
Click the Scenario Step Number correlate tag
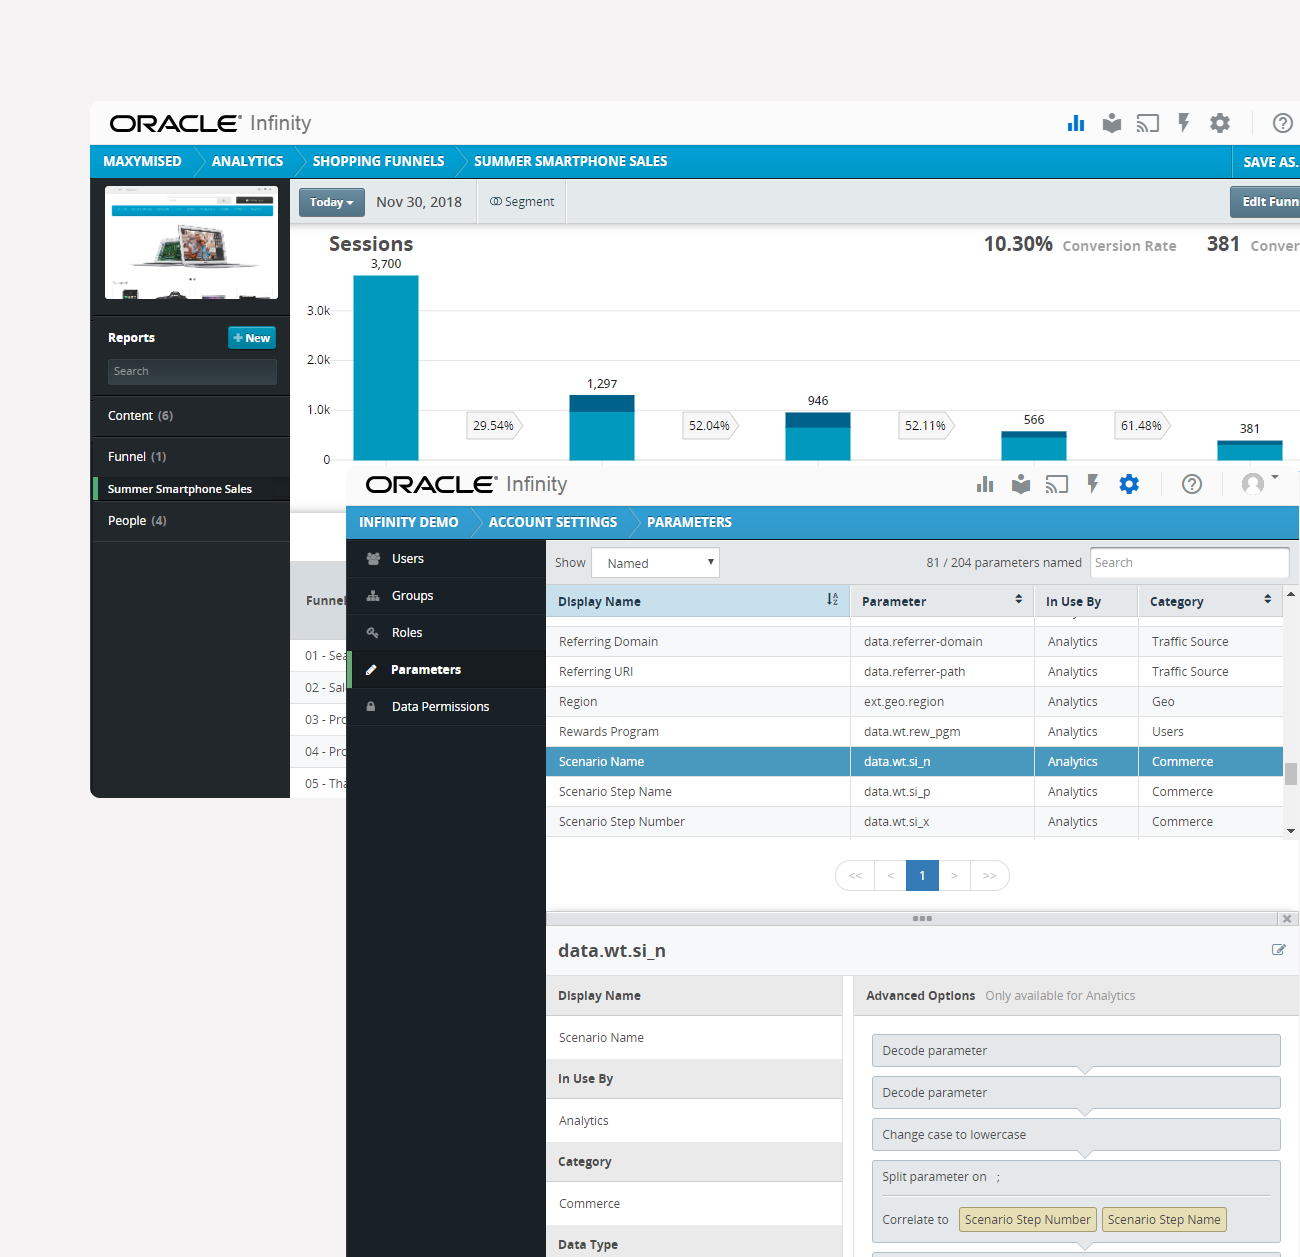click(x=1027, y=1220)
